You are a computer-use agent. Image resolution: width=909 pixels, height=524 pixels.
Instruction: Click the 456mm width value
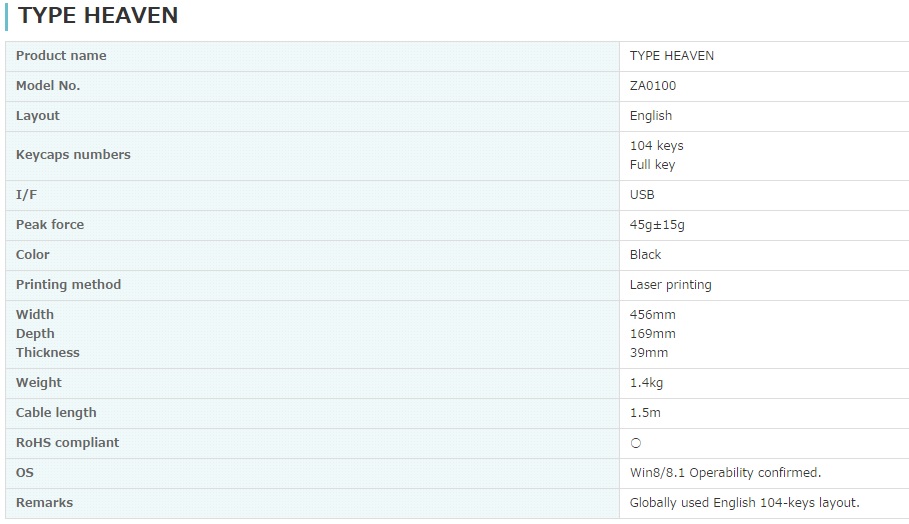pos(653,315)
